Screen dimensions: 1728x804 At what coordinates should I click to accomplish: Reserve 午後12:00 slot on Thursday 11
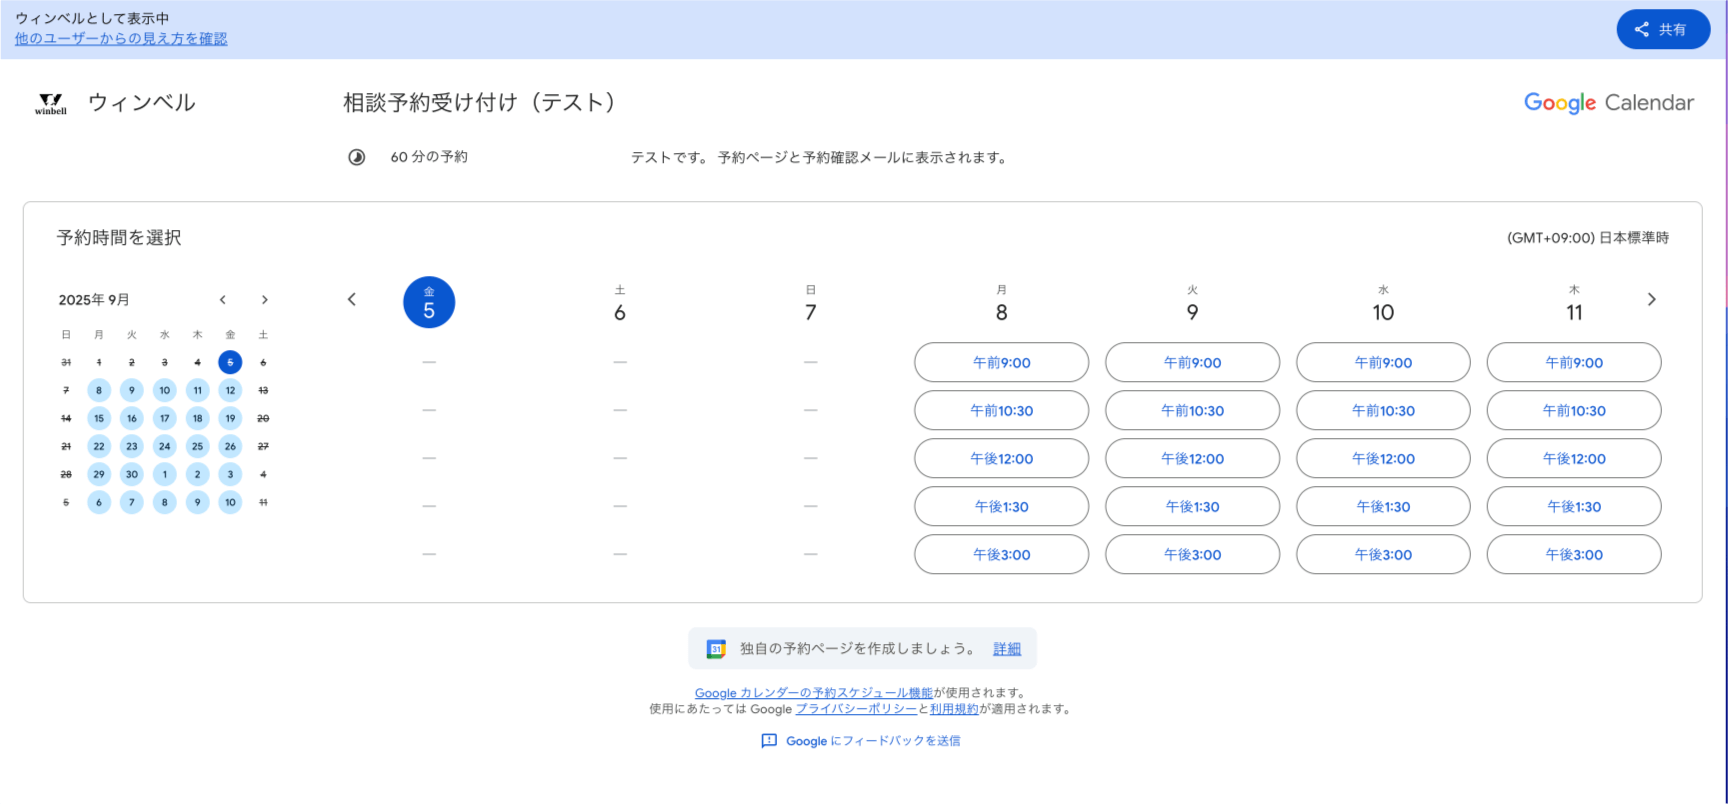click(x=1574, y=458)
